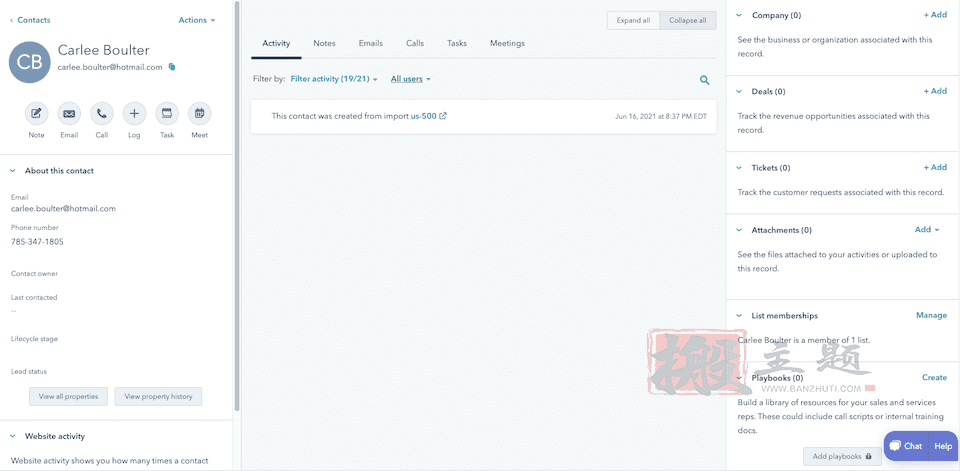Click the left sidebar scrollbar
This screenshot has height=471, width=960.
pyautogui.click(x=237, y=205)
